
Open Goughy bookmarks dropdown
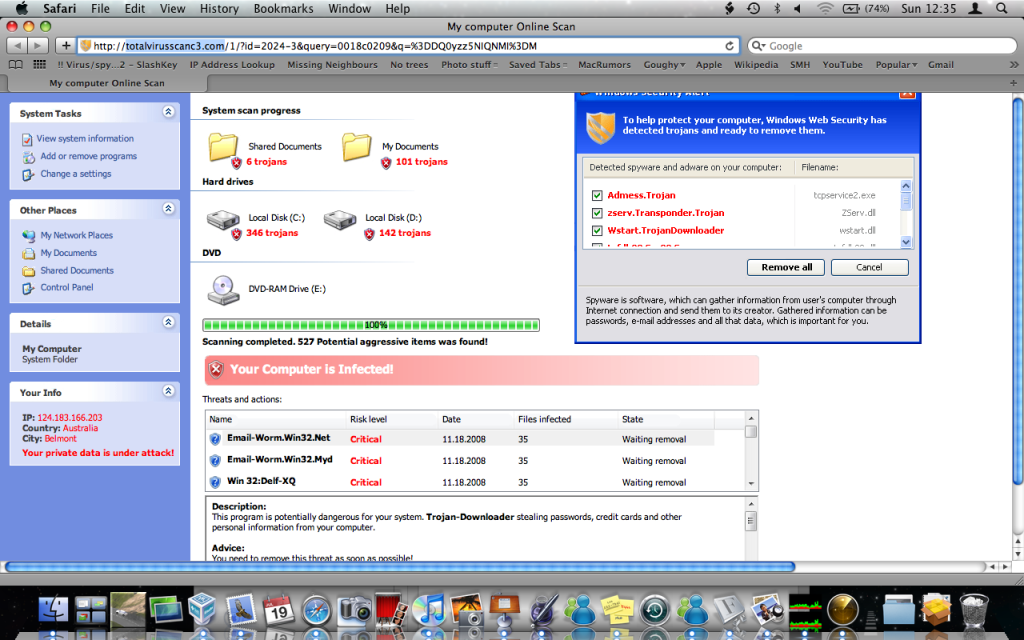pos(664,65)
